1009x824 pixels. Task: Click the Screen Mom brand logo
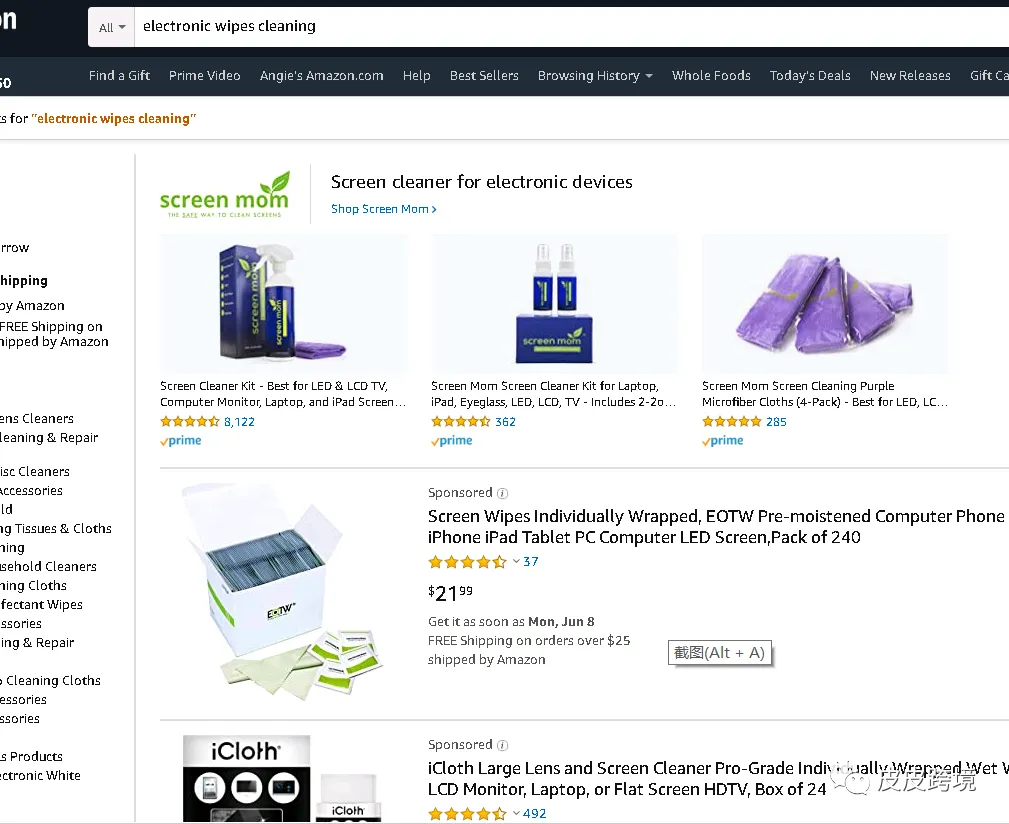225,194
